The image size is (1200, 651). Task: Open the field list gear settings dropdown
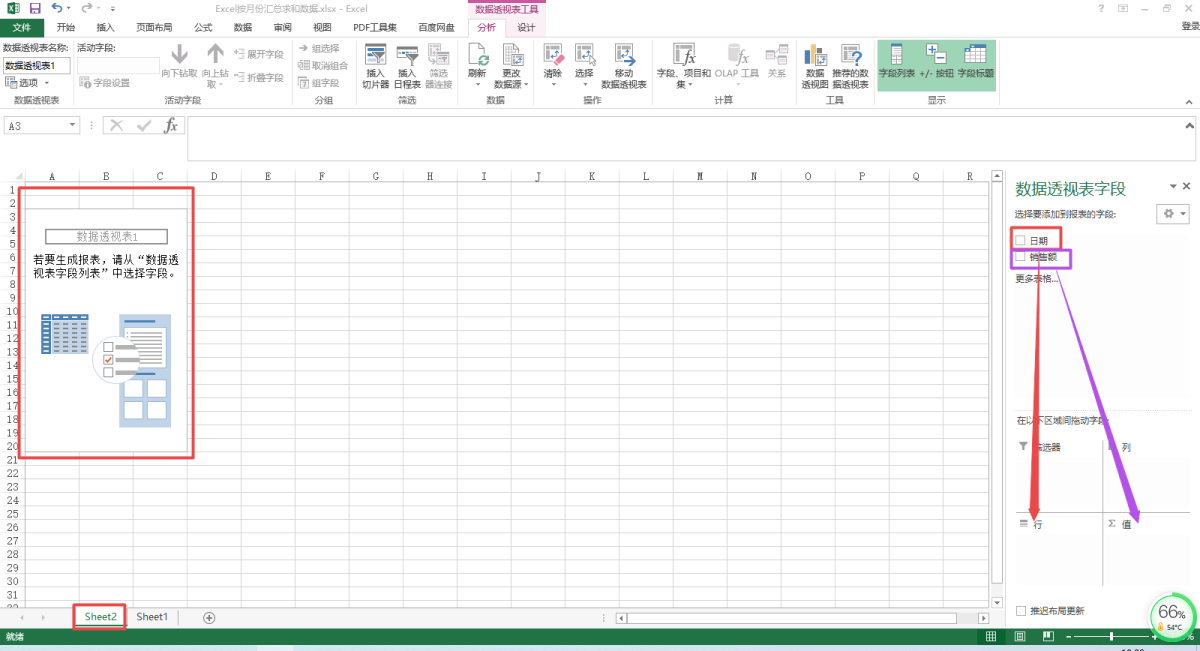click(1172, 214)
